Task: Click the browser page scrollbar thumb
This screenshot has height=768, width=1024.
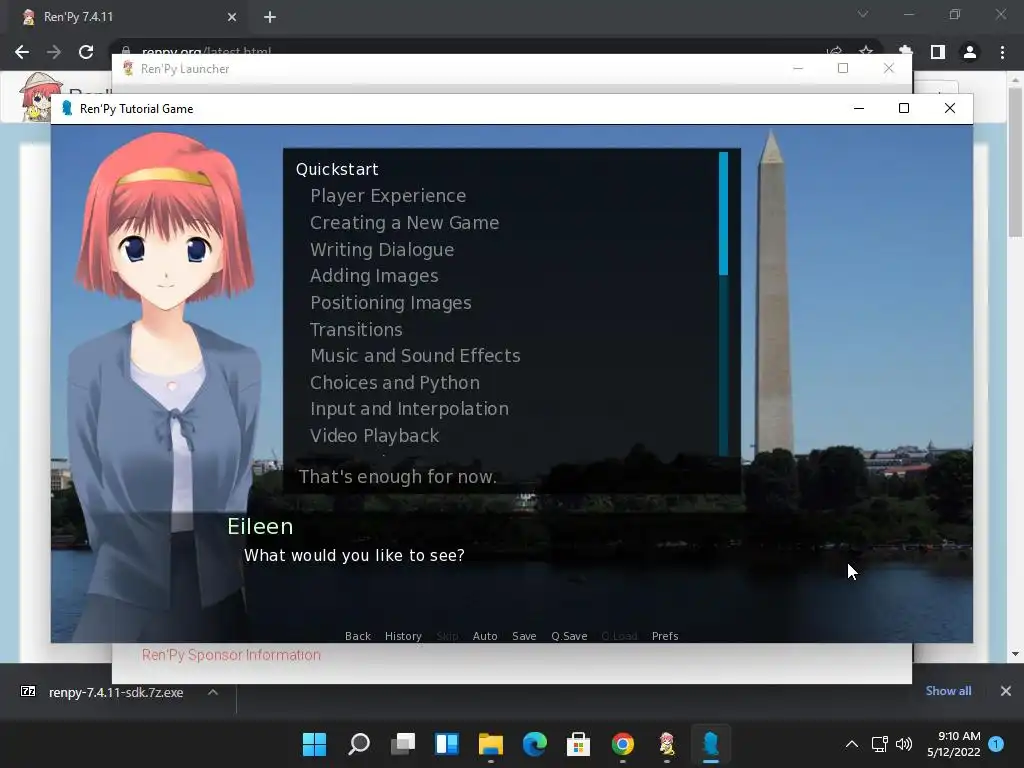Action: coord(1014,163)
